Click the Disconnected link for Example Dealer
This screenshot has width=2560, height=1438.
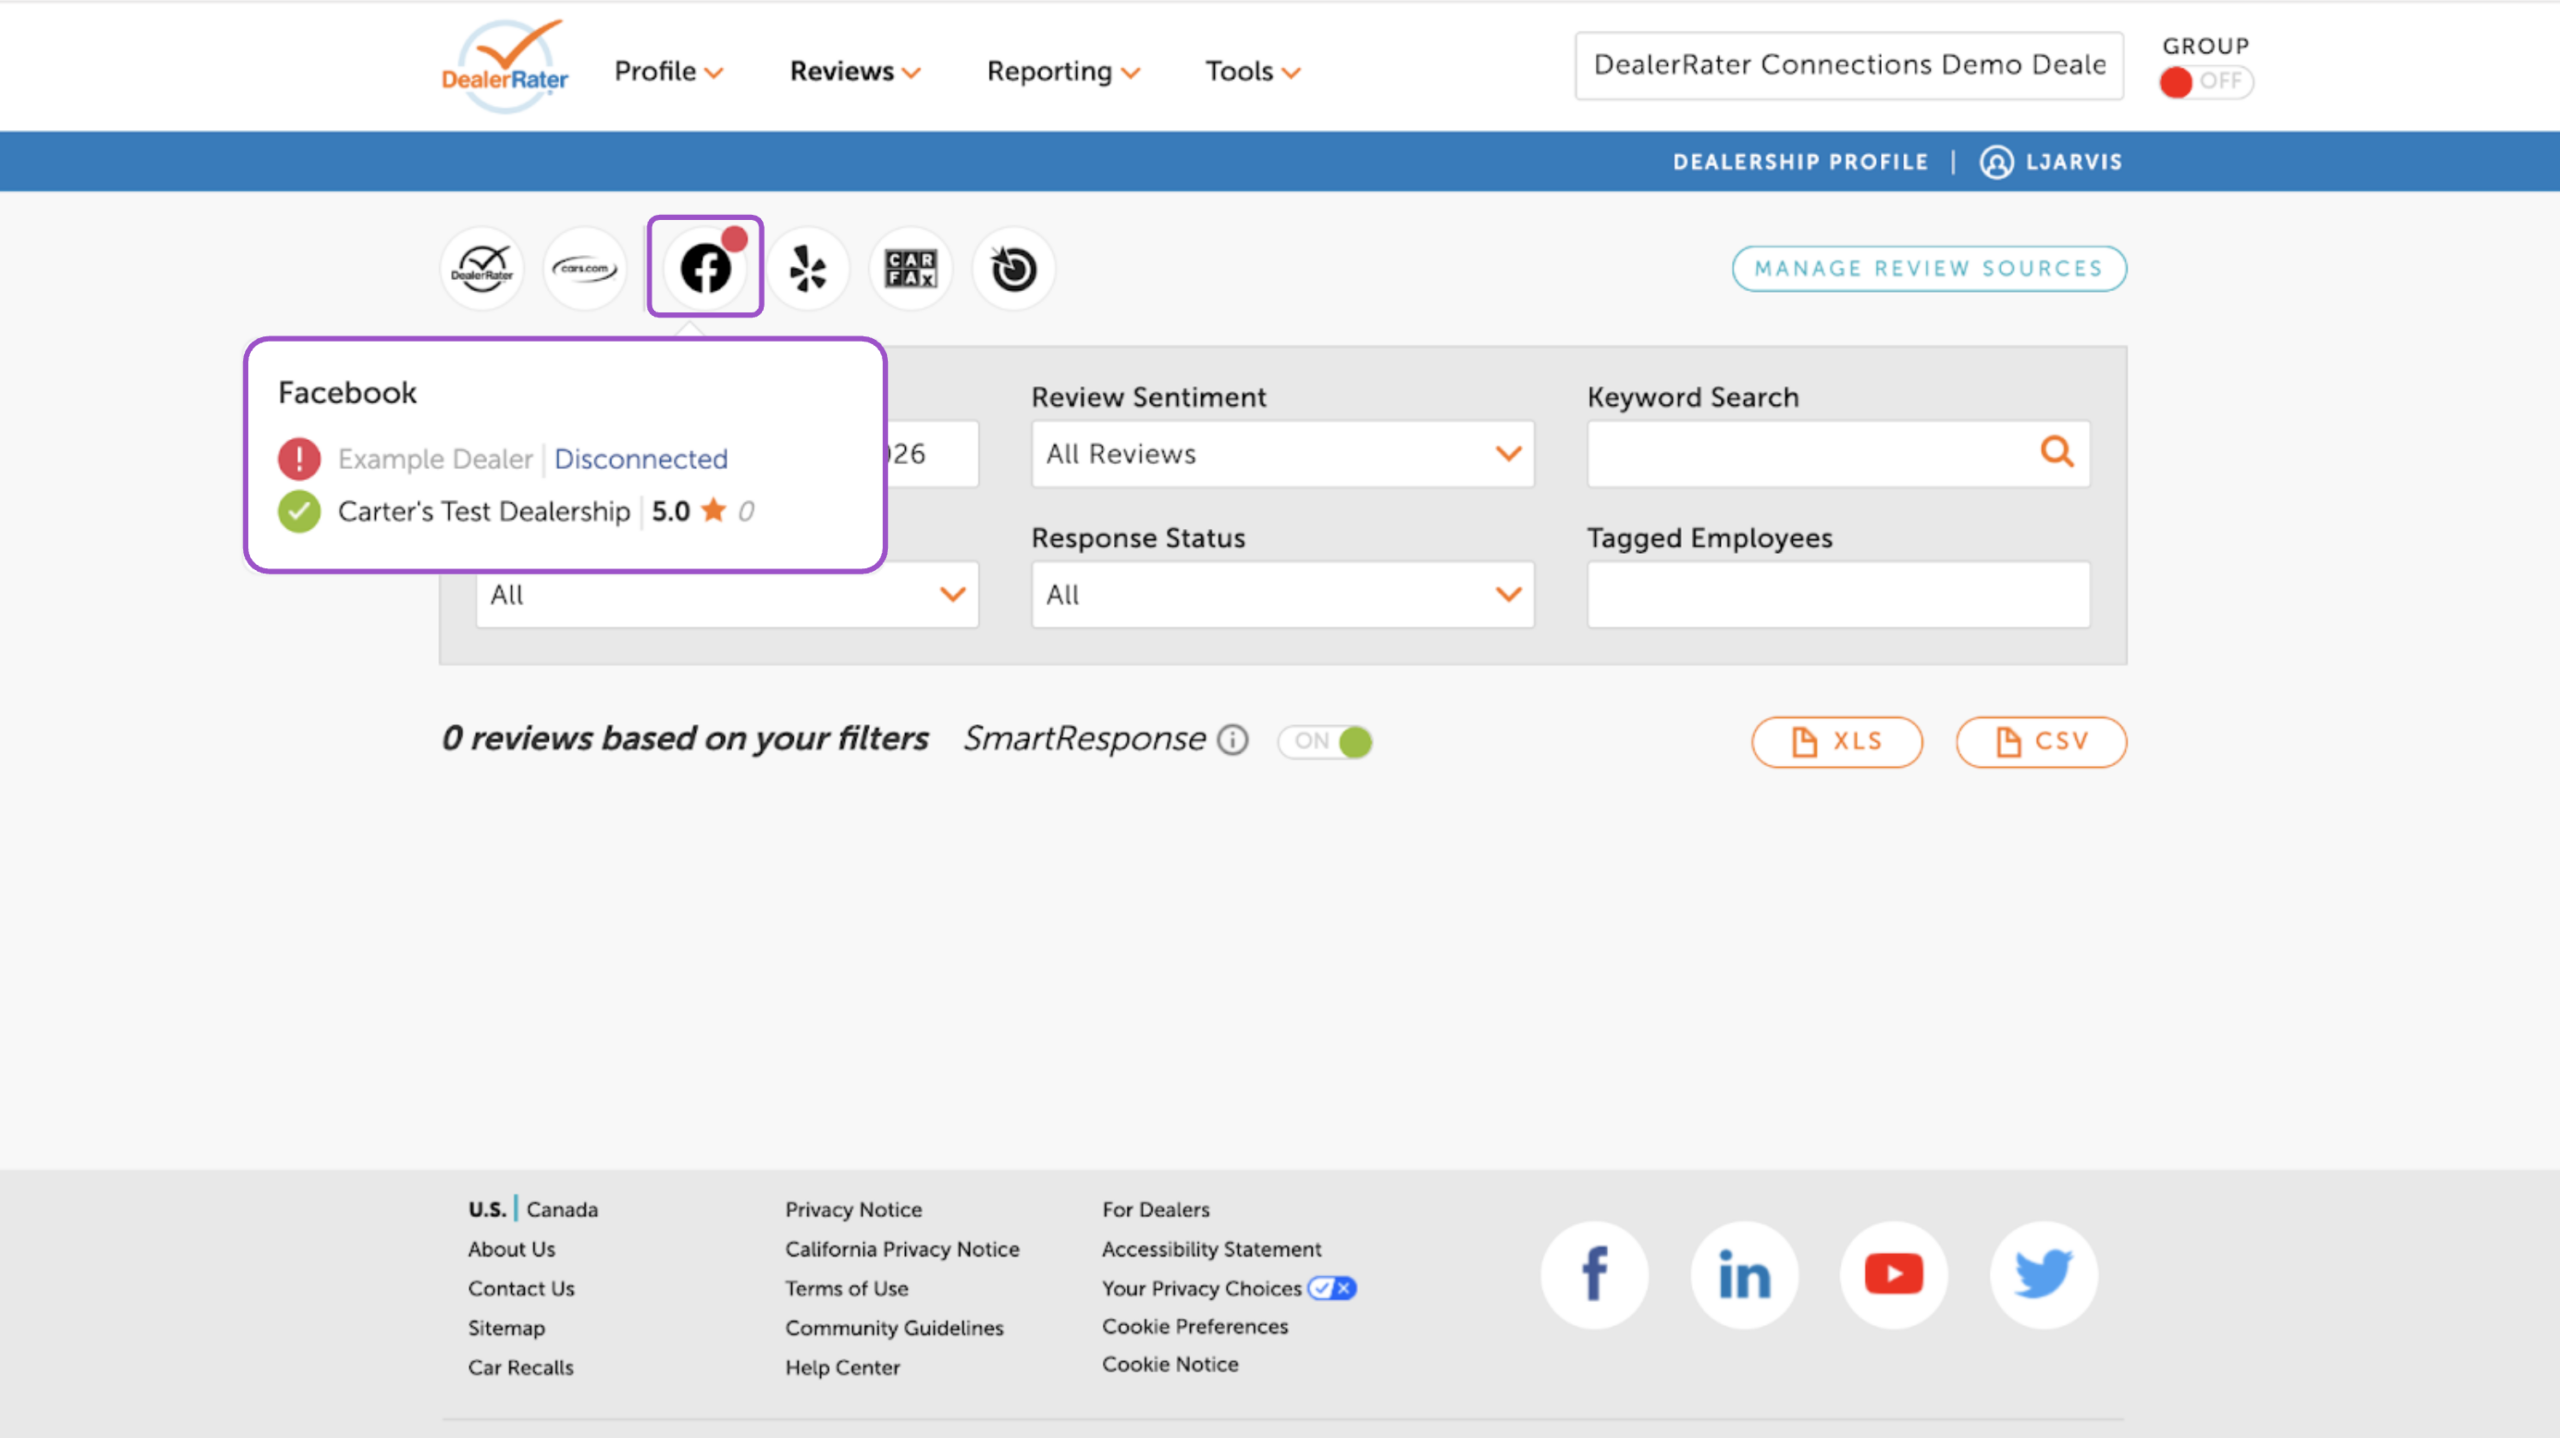(x=641, y=458)
